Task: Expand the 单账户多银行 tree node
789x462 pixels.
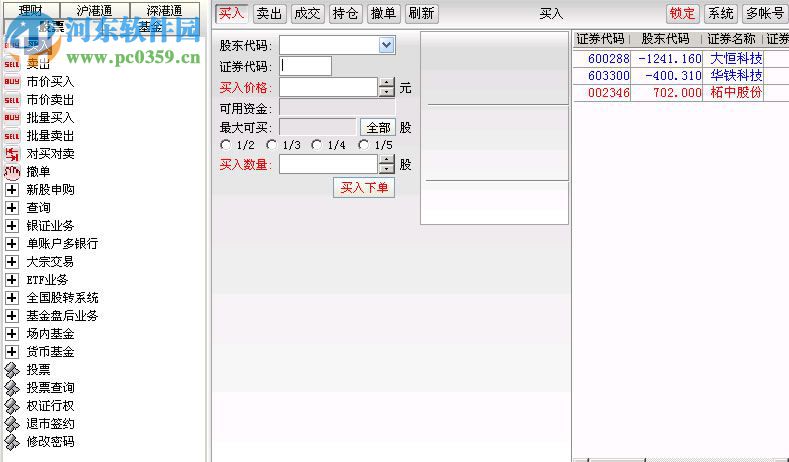Action: pos(12,244)
